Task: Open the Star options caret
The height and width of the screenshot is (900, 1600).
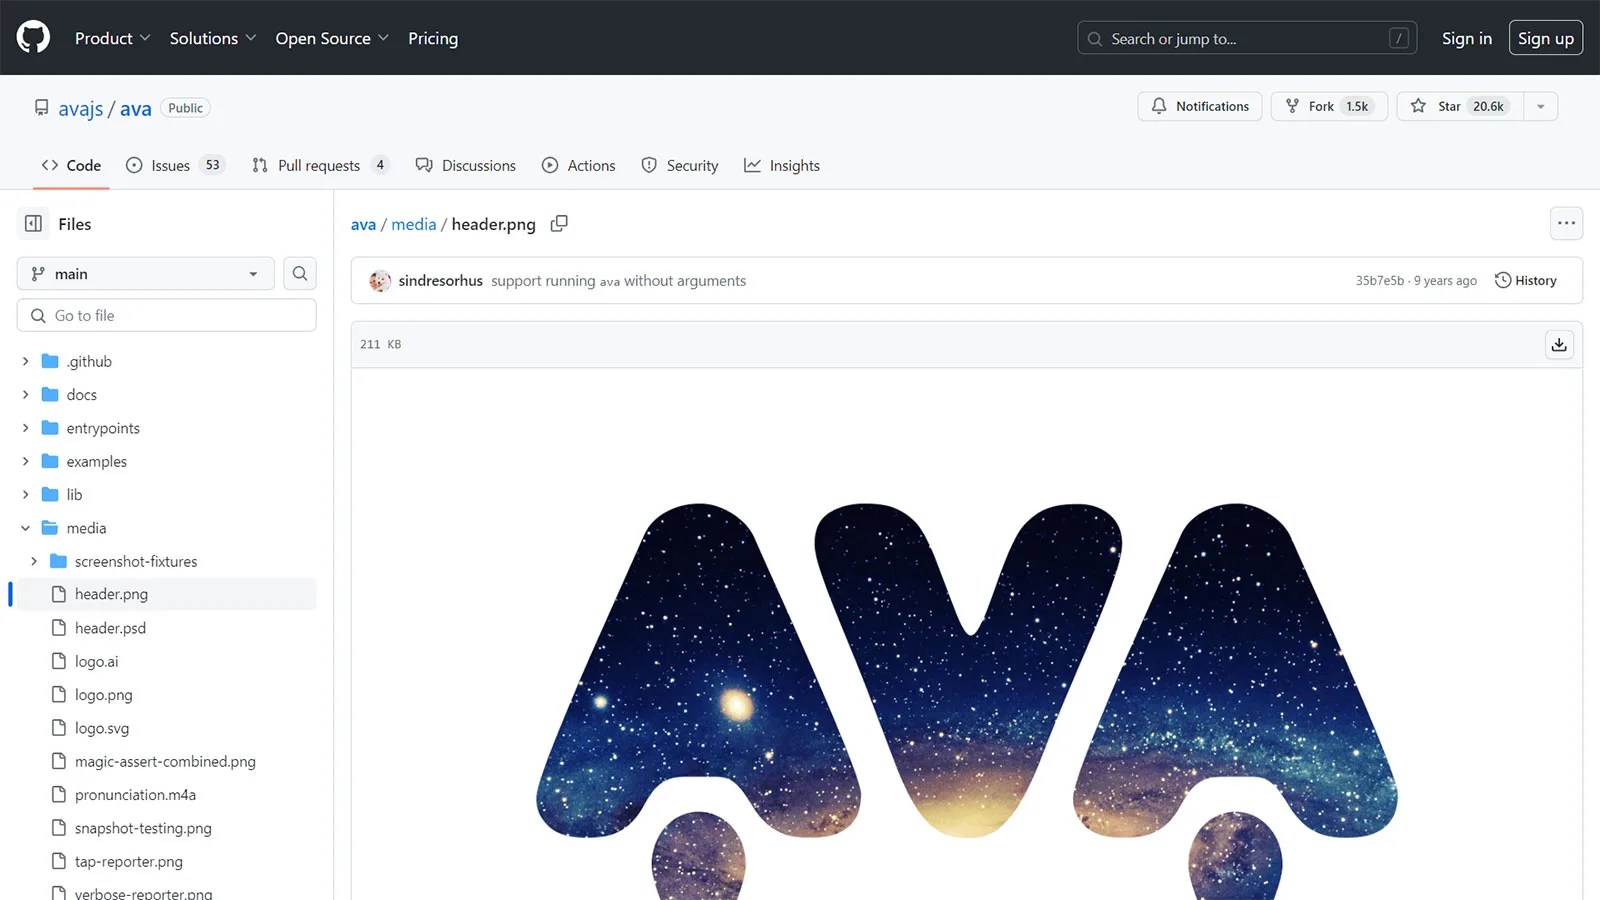Action: coord(1540,106)
